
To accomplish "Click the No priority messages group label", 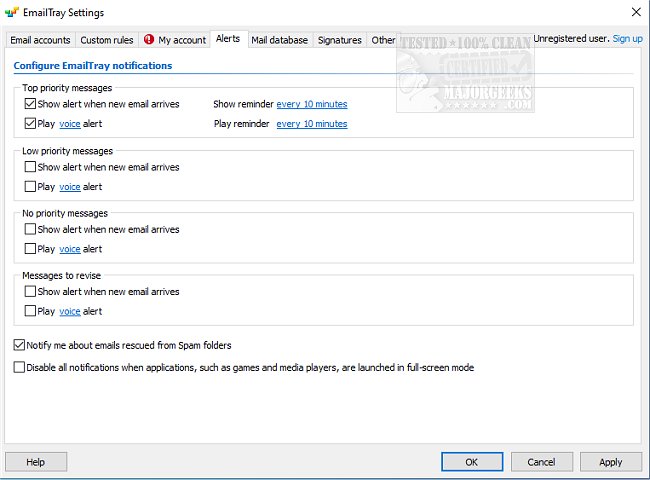I will pyautogui.click(x=65, y=213).
